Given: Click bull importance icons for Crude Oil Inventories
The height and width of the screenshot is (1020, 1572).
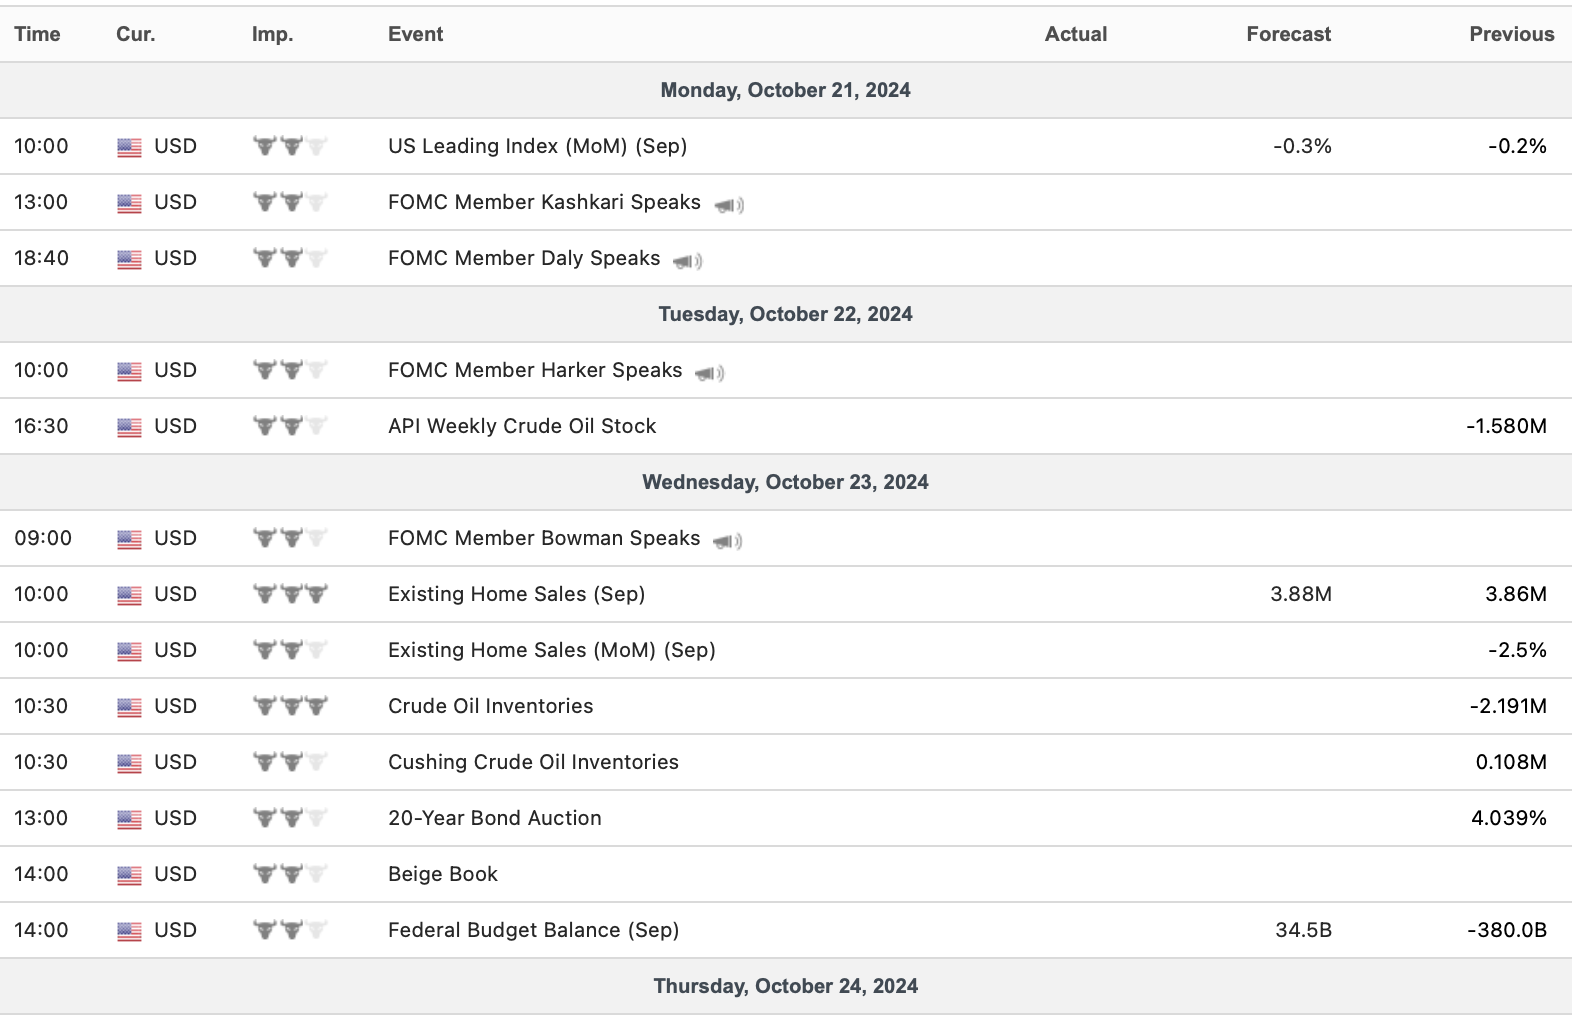Looking at the screenshot, I should click(290, 706).
